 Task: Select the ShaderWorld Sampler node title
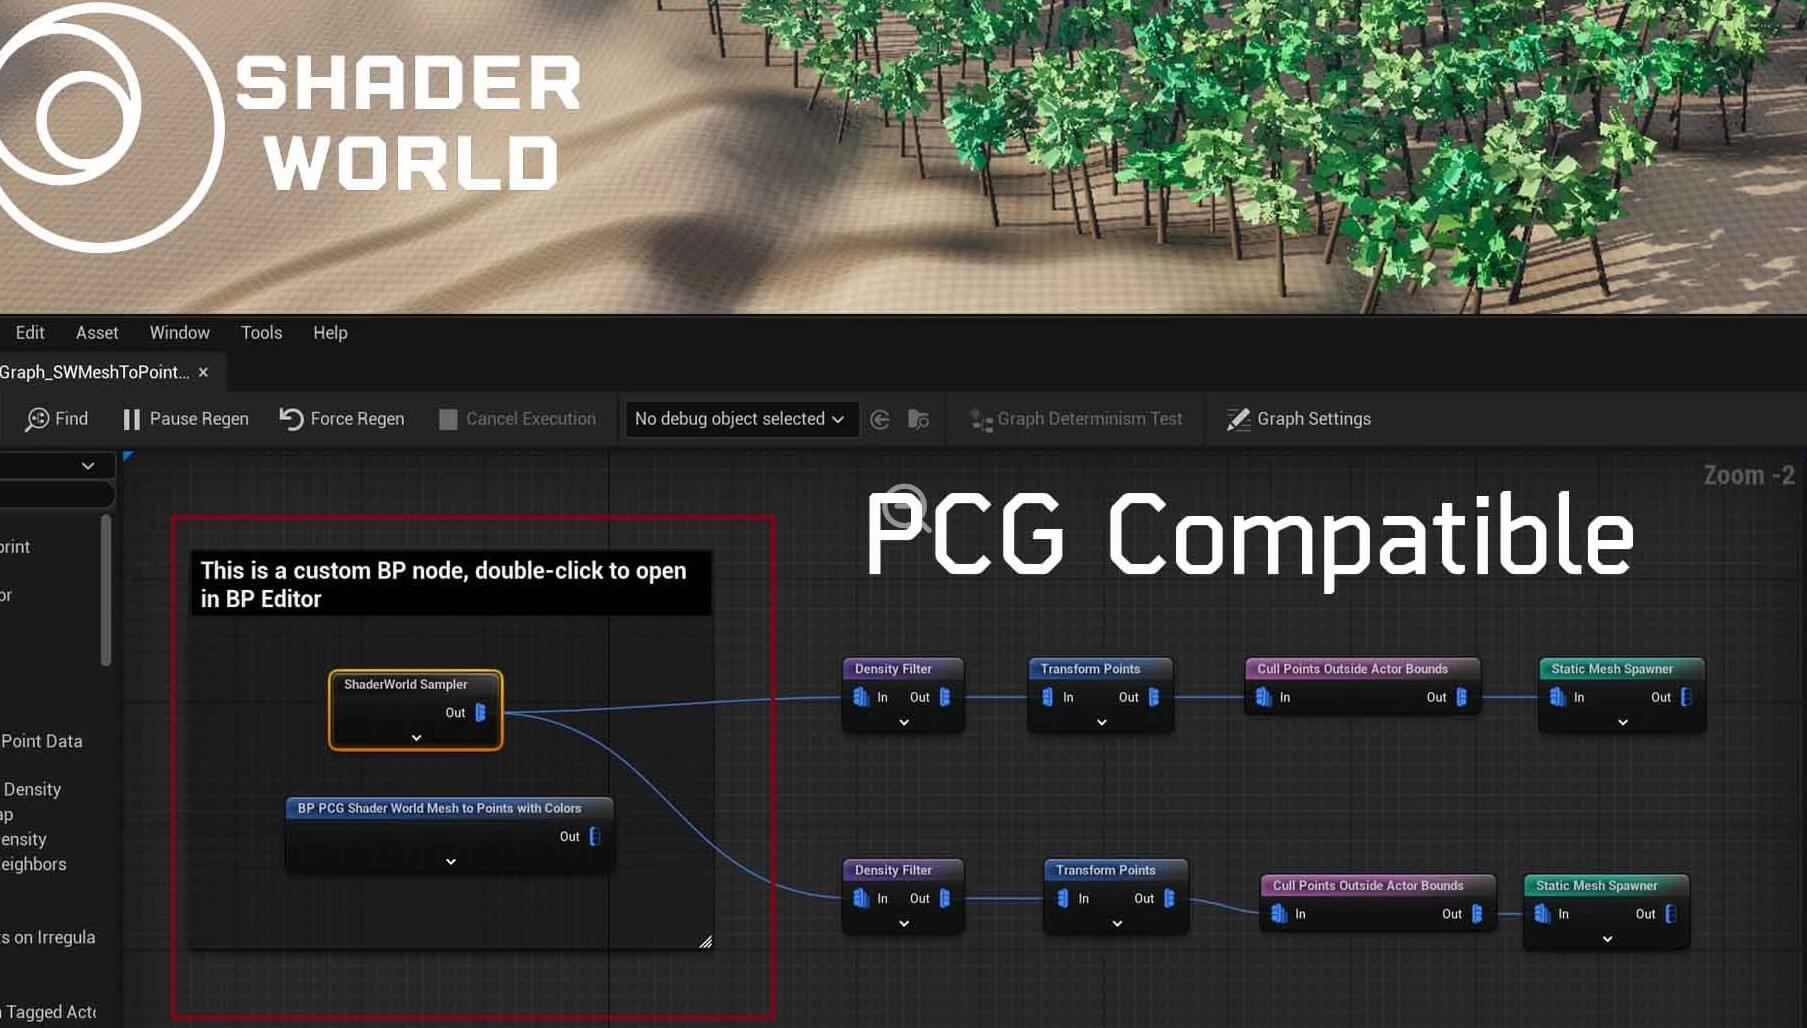click(405, 684)
